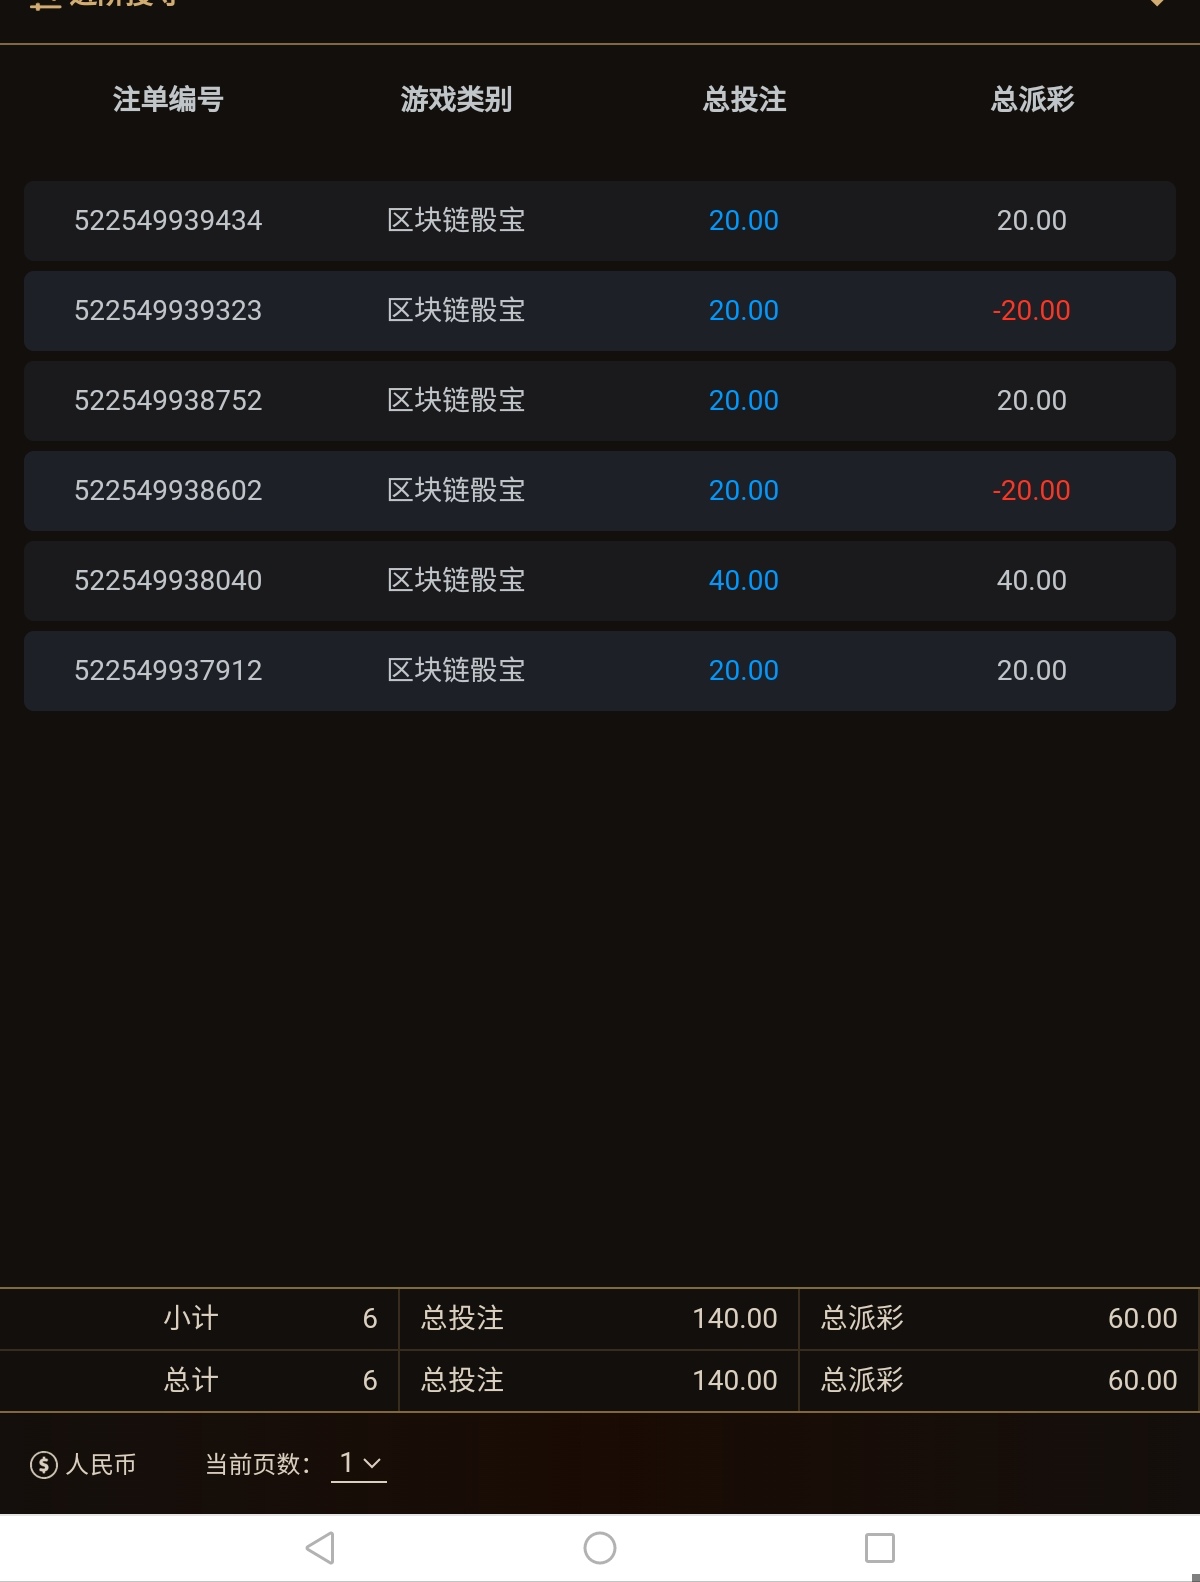Click the 人民币 currency label
The image size is (1200, 1582).
point(101,1465)
